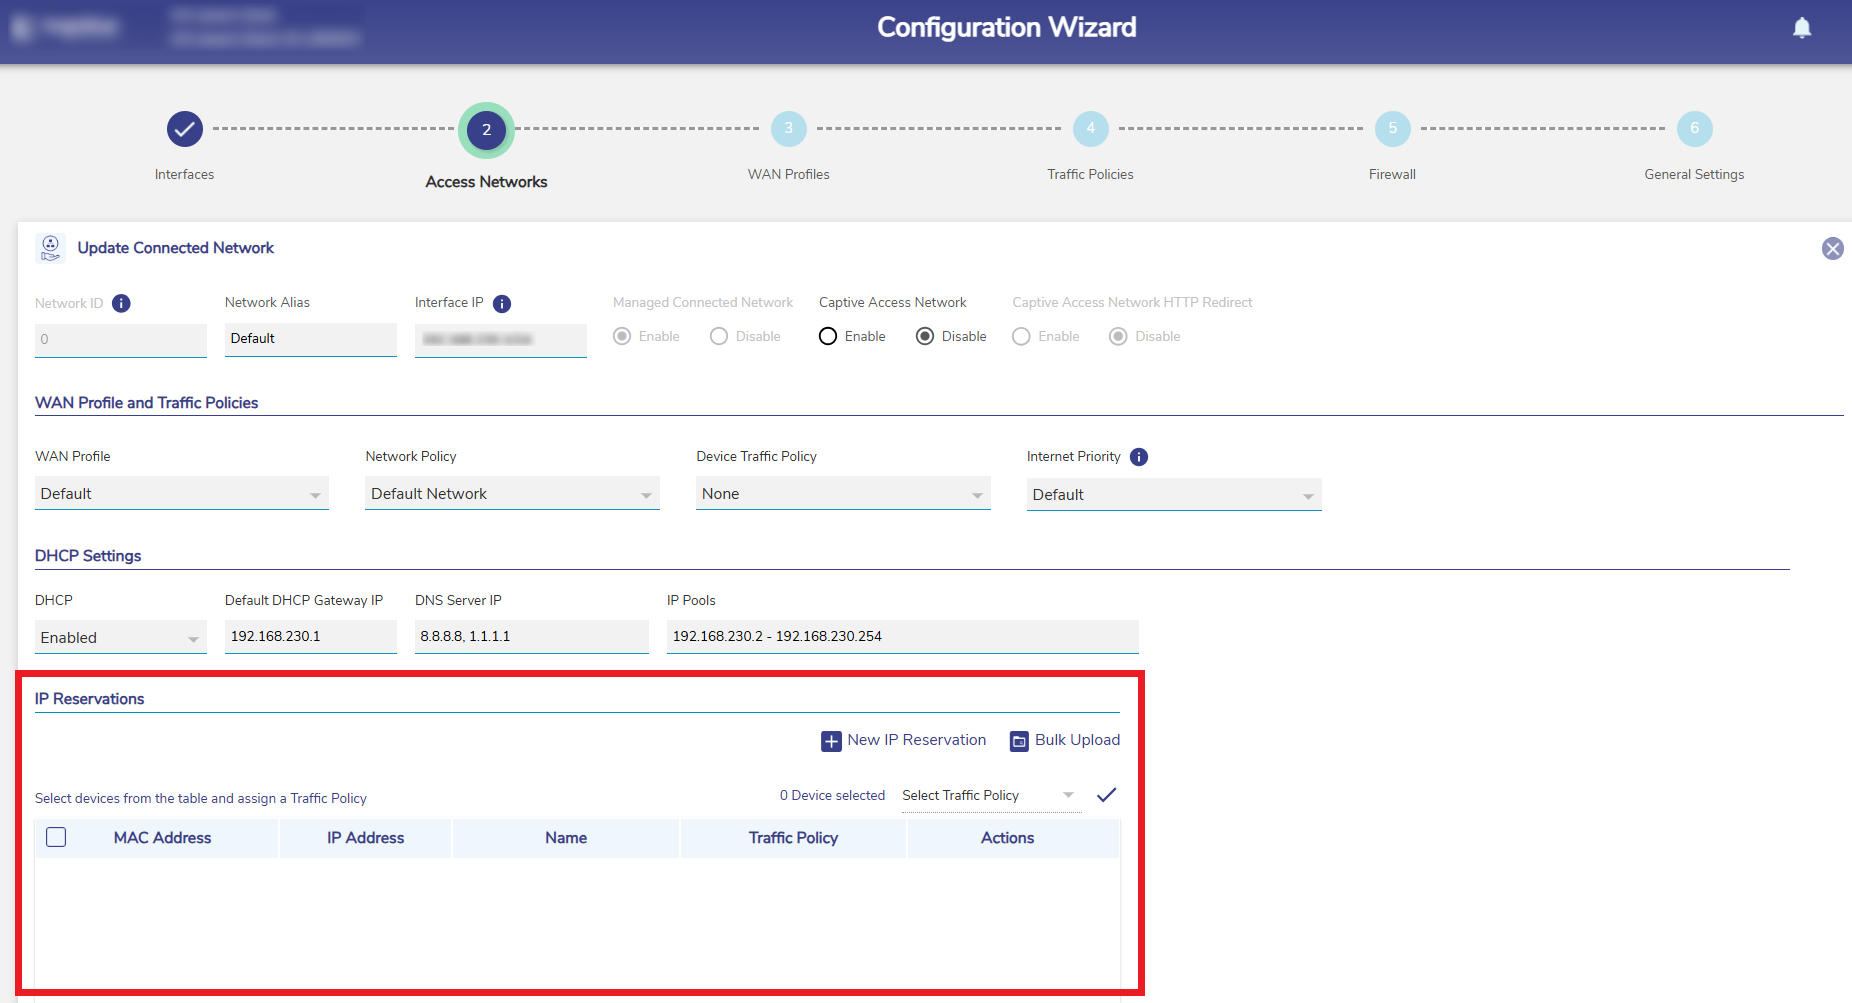Open the Device Traffic Policy dropdown
This screenshot has width=1852, height=1003.
(843, 494)
